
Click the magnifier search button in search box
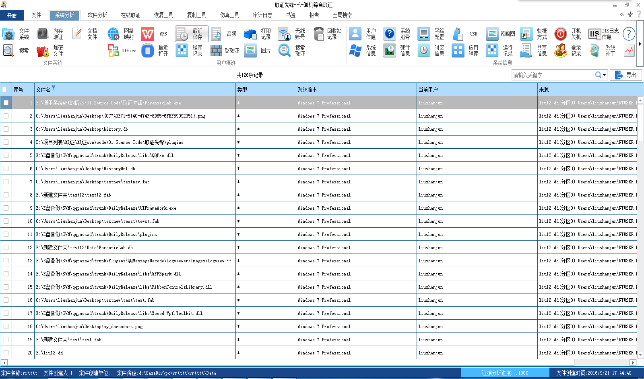pos(598,75)
